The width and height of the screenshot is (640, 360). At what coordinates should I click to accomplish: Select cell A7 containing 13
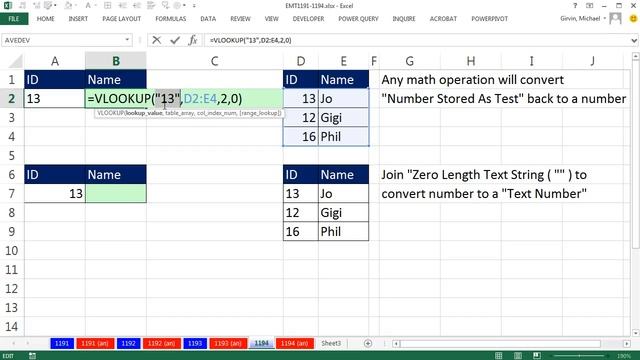(x=55, y=193)
